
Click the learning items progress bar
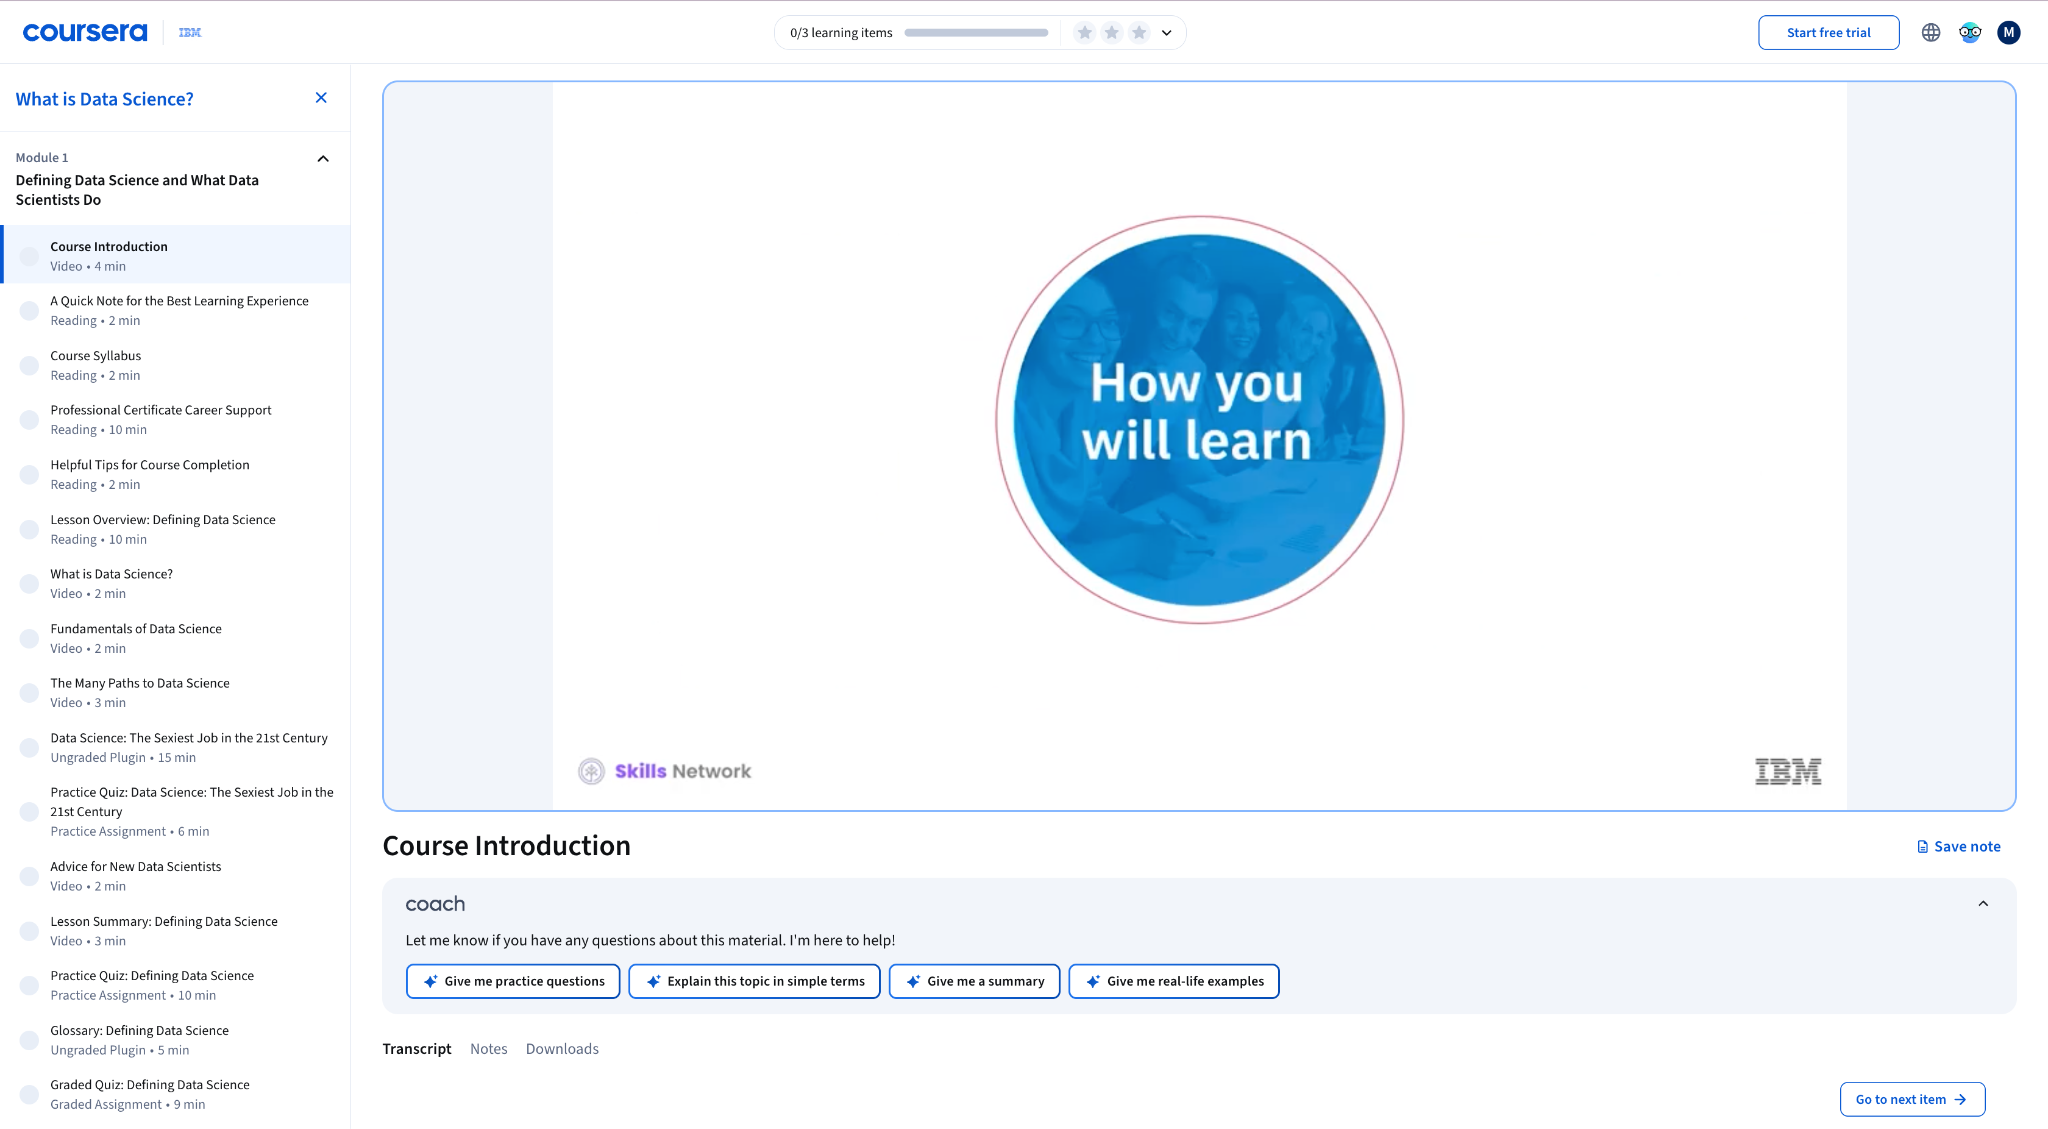(x=976, y=32)
